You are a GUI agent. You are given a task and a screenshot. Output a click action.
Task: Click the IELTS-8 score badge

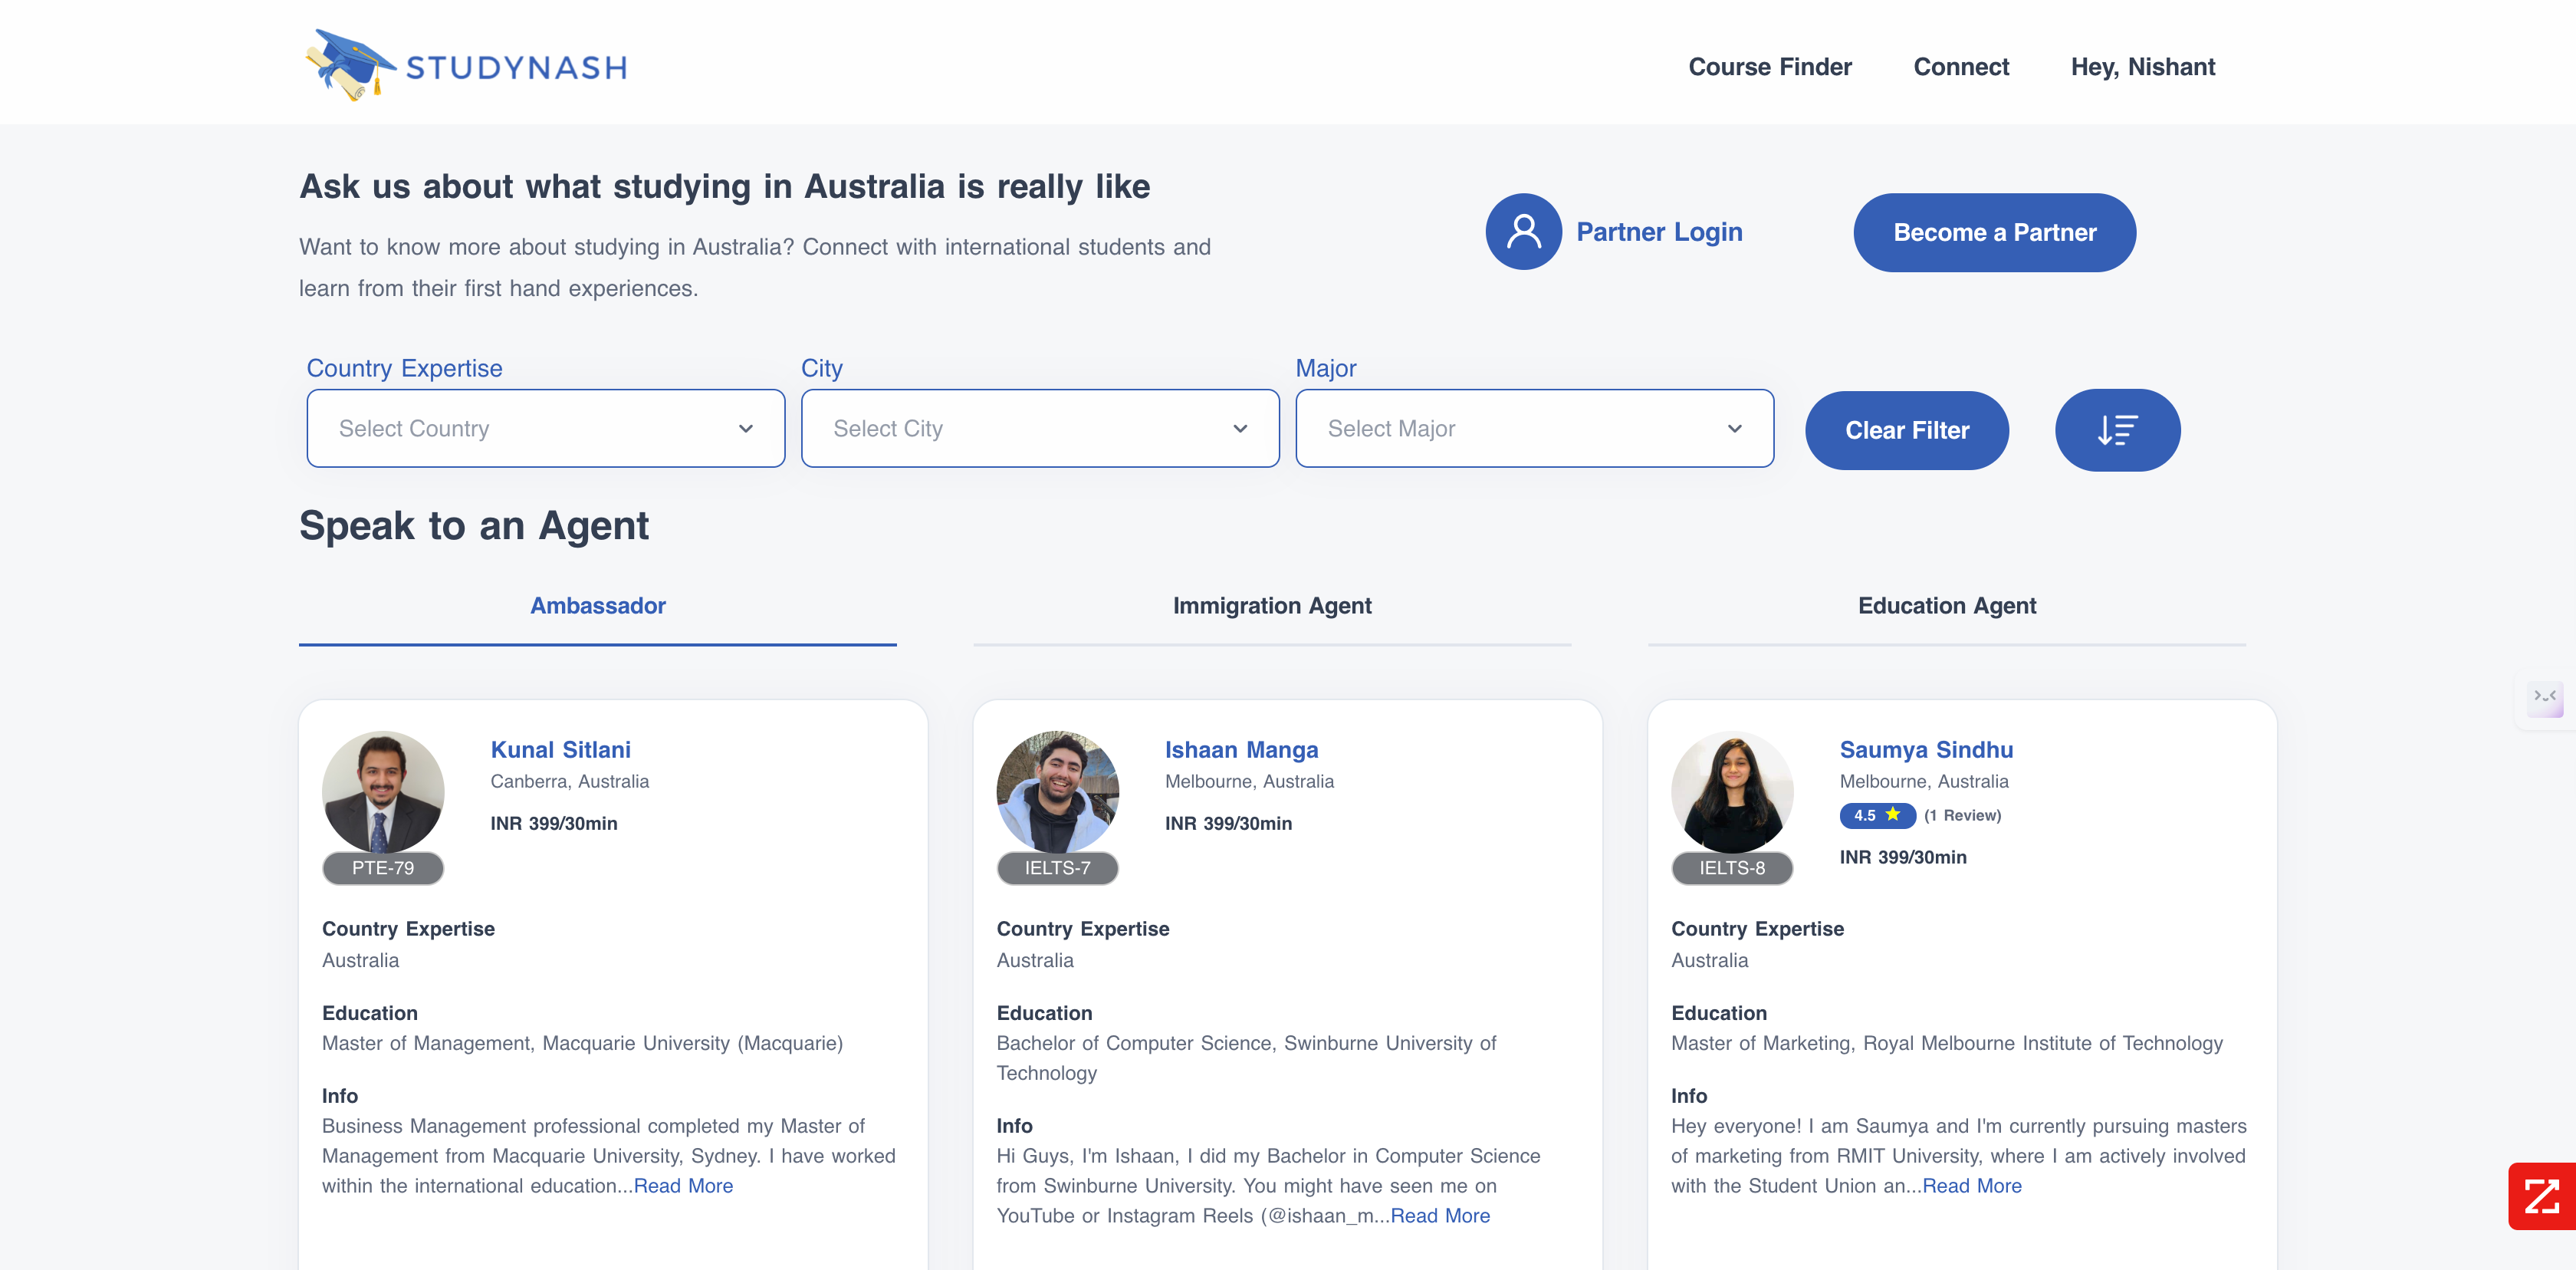(1732, 868)
